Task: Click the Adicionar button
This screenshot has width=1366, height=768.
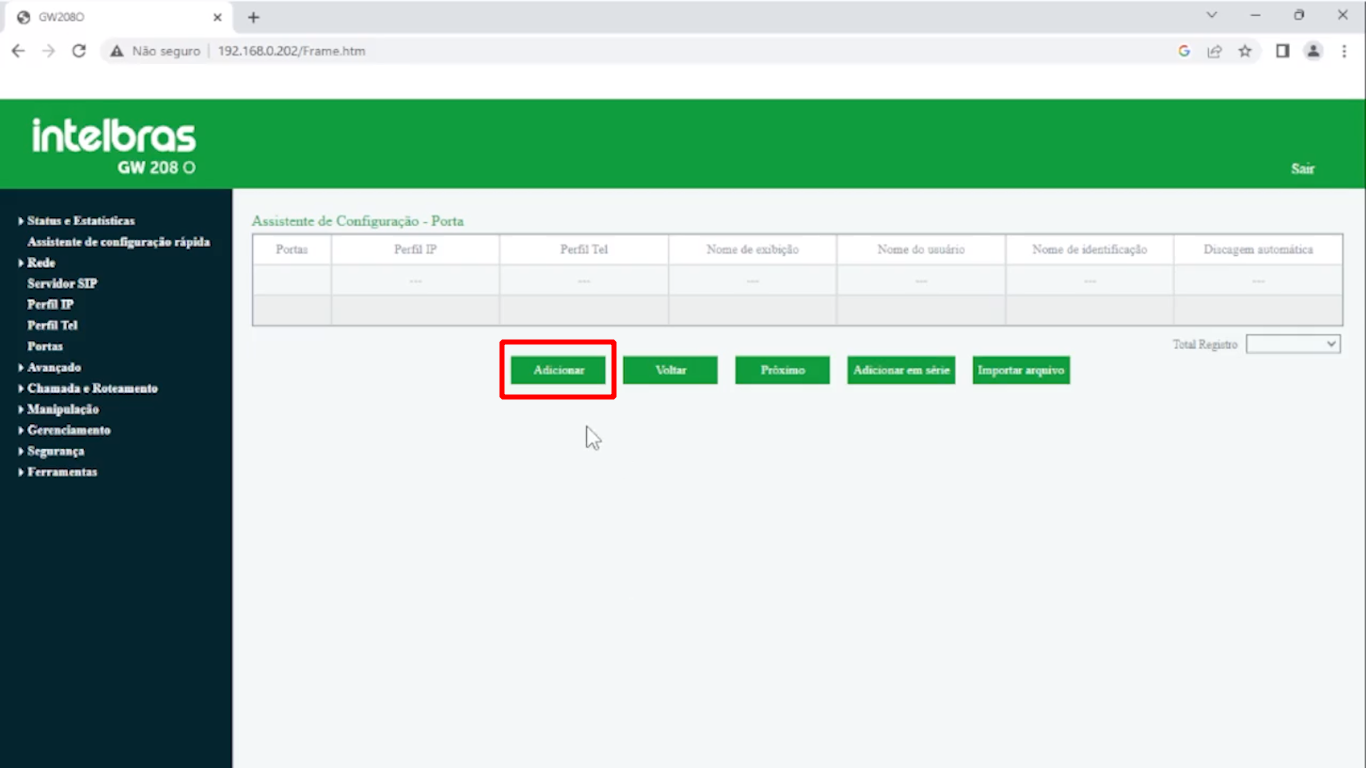Action: 558,370
